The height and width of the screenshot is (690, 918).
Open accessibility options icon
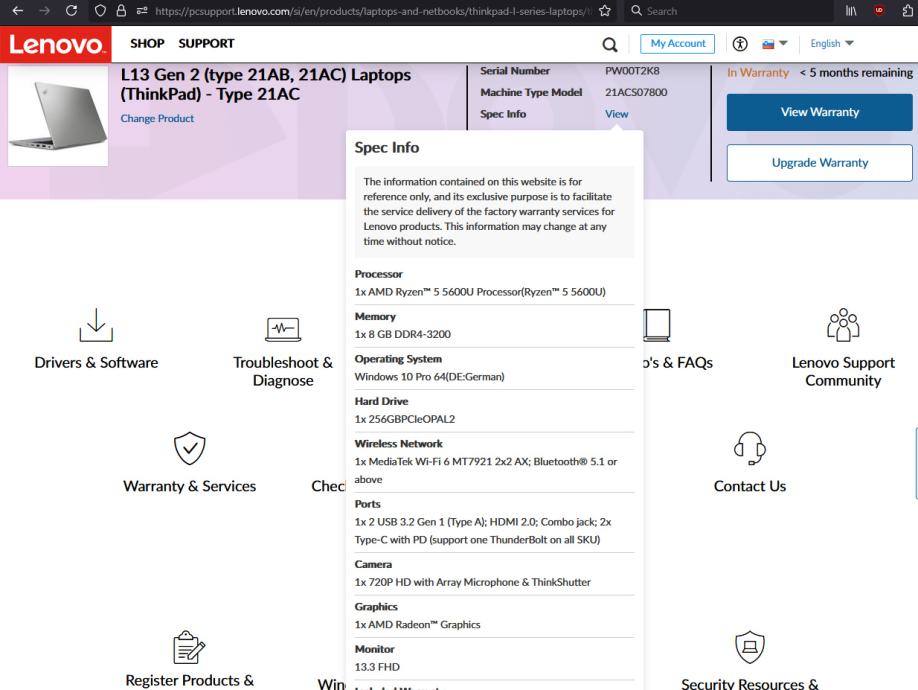pyautogui.click(x=740, y=43)
